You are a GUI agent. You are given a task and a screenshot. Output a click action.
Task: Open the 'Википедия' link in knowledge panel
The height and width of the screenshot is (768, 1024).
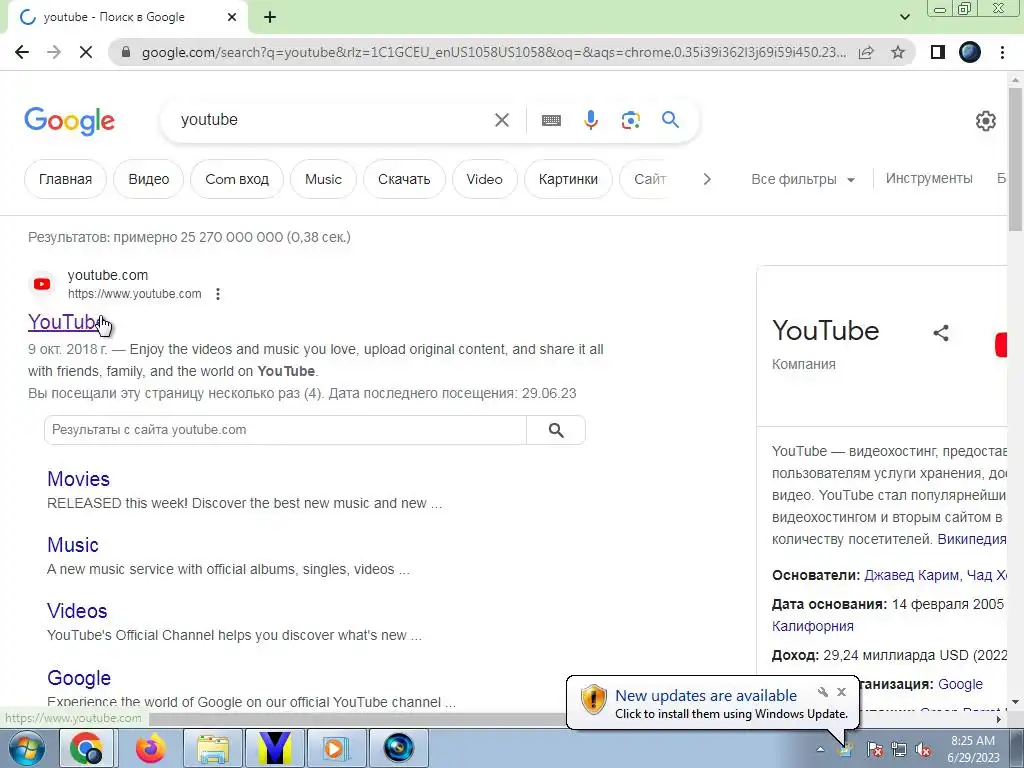(x=972, y=539)
